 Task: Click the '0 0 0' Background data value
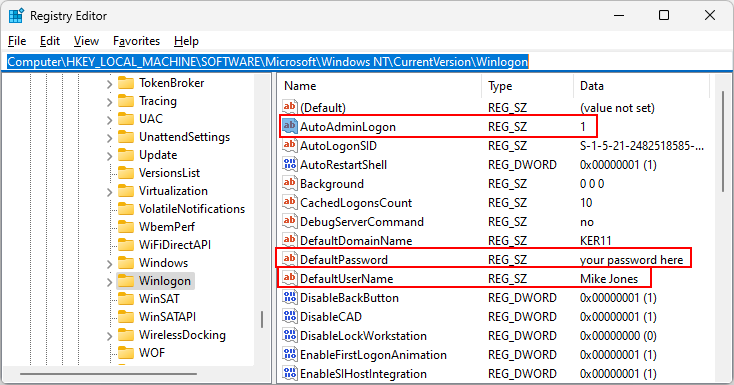pos(592,184)
